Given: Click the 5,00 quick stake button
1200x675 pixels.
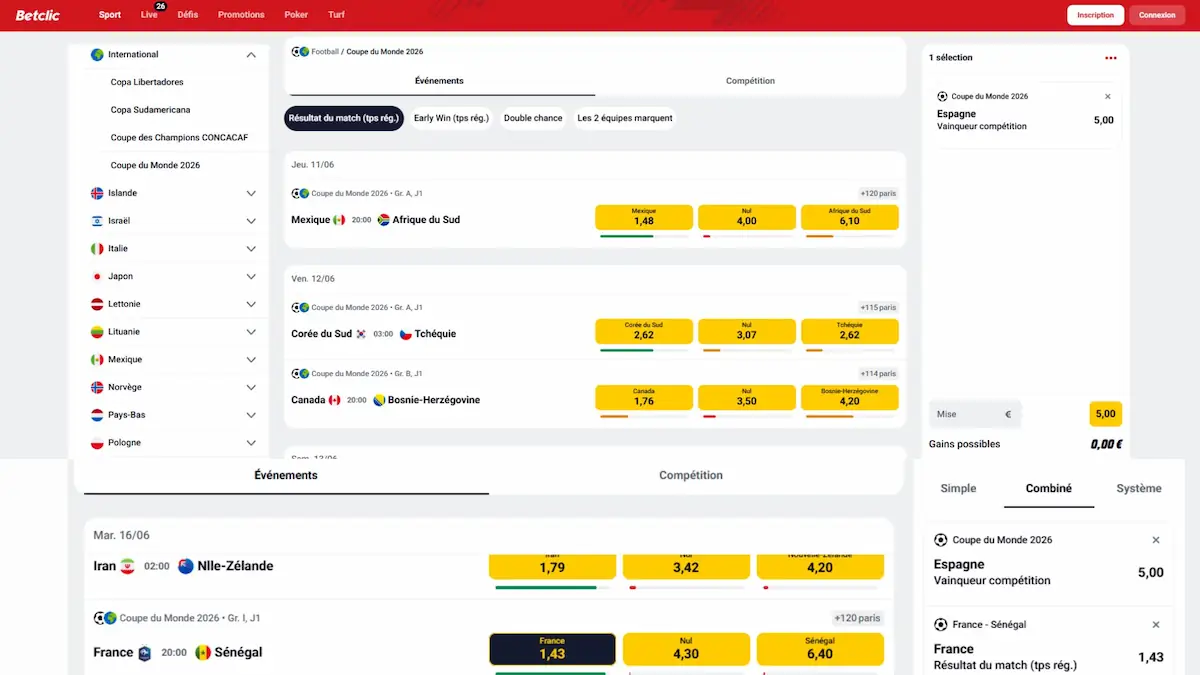Looking at the screenshot, I should click(1105, 414).
